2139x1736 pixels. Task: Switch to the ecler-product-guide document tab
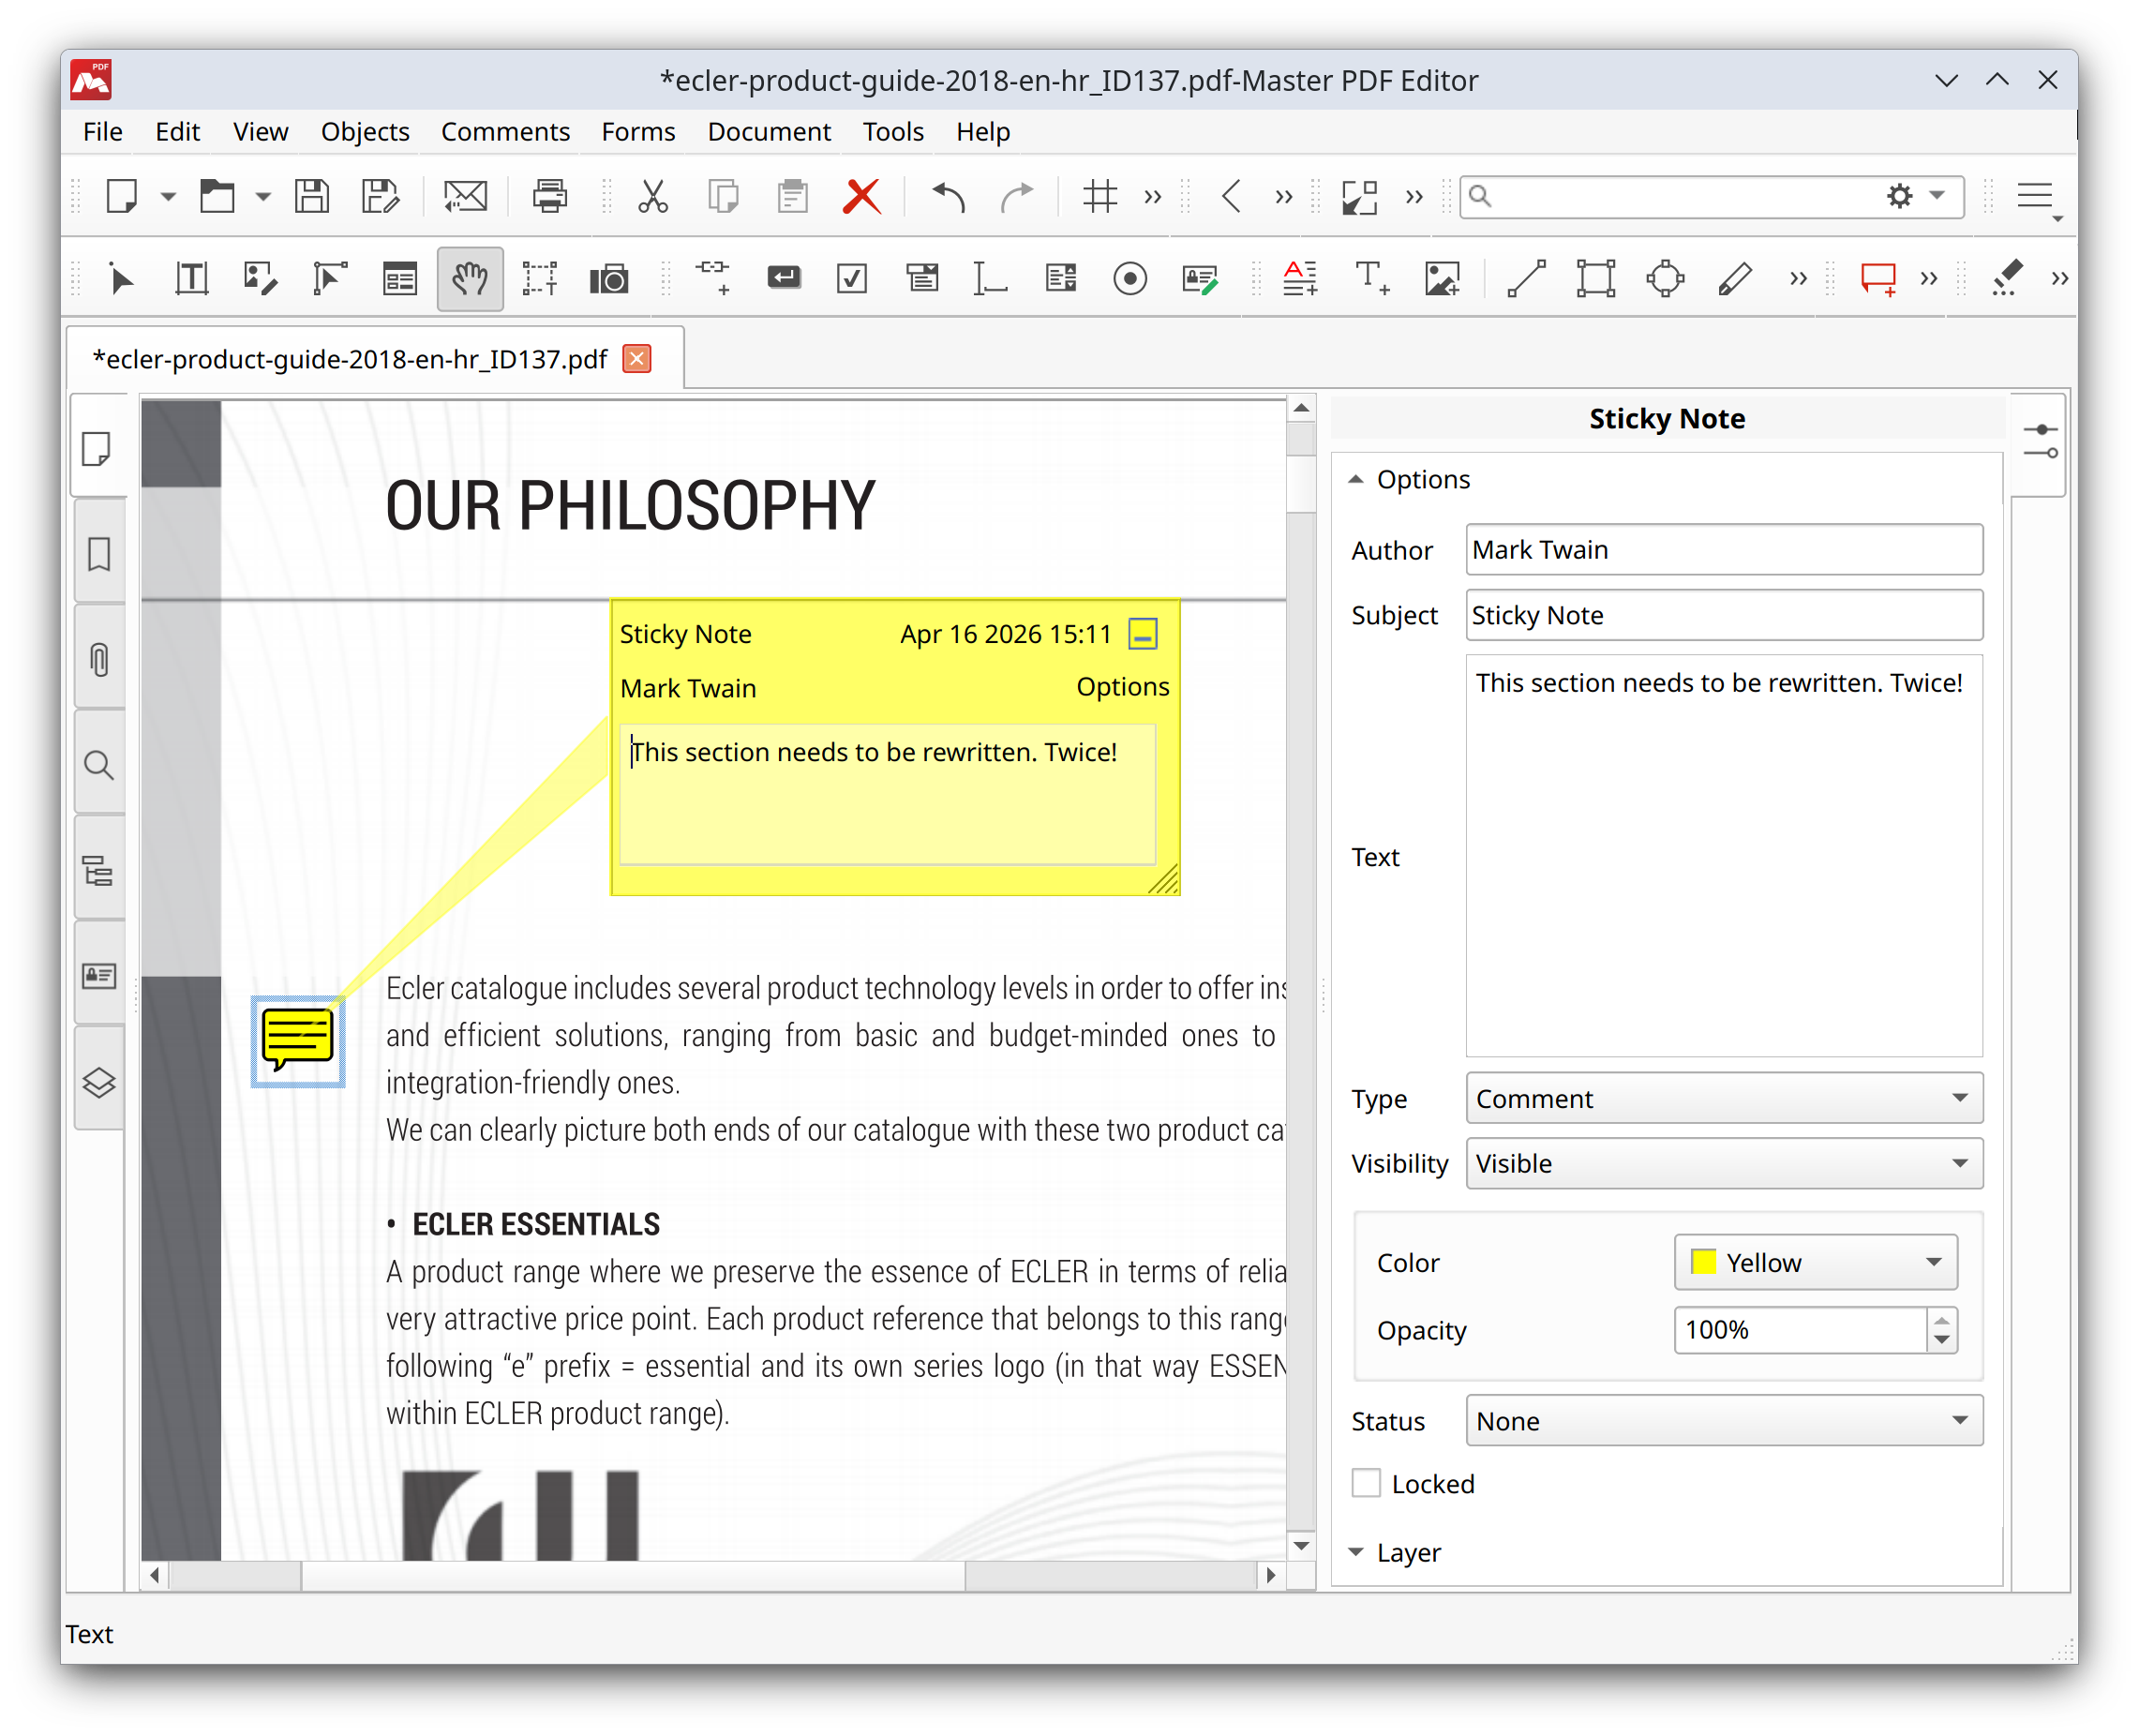pos(350,358)
